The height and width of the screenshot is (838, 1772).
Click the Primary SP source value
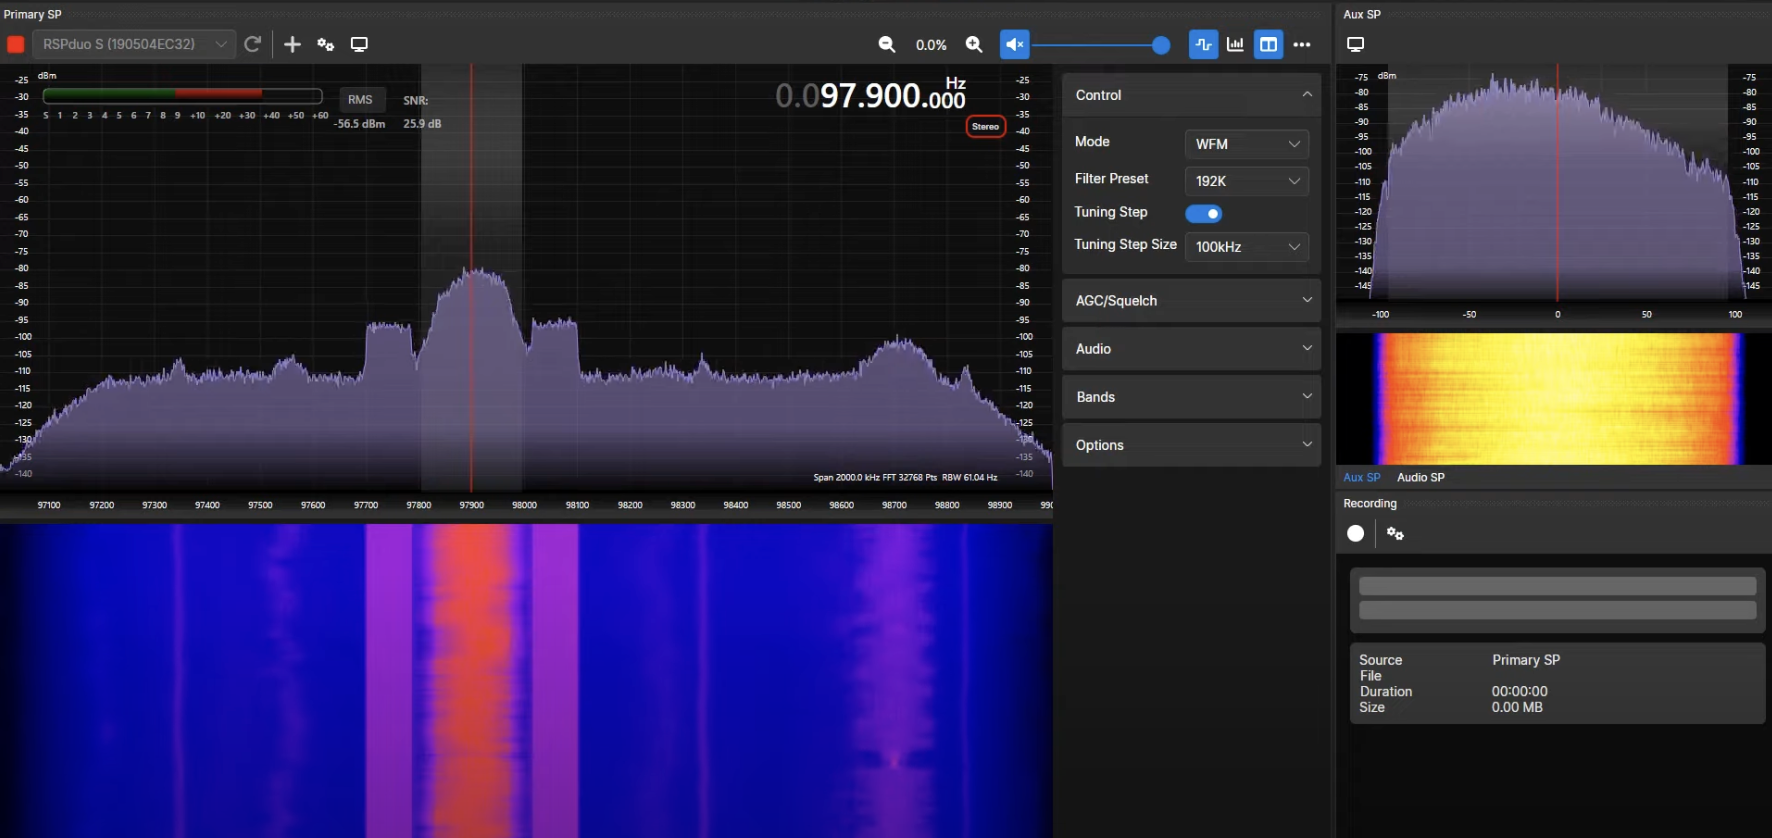point(1526,660)
